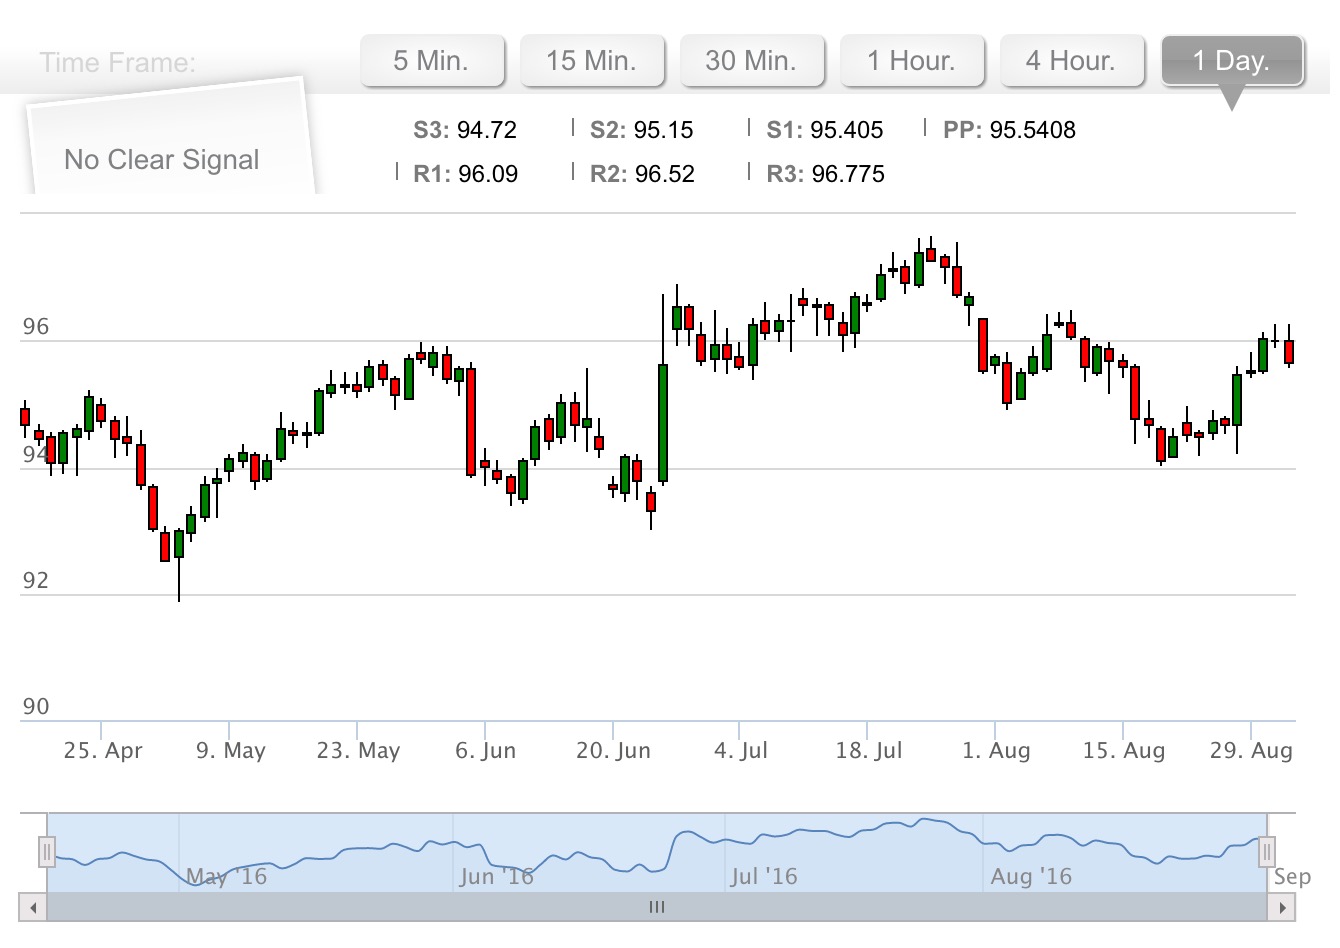Click the Aug '16 navigator label
The image size is (1340, 948).
coord(1031,877)
